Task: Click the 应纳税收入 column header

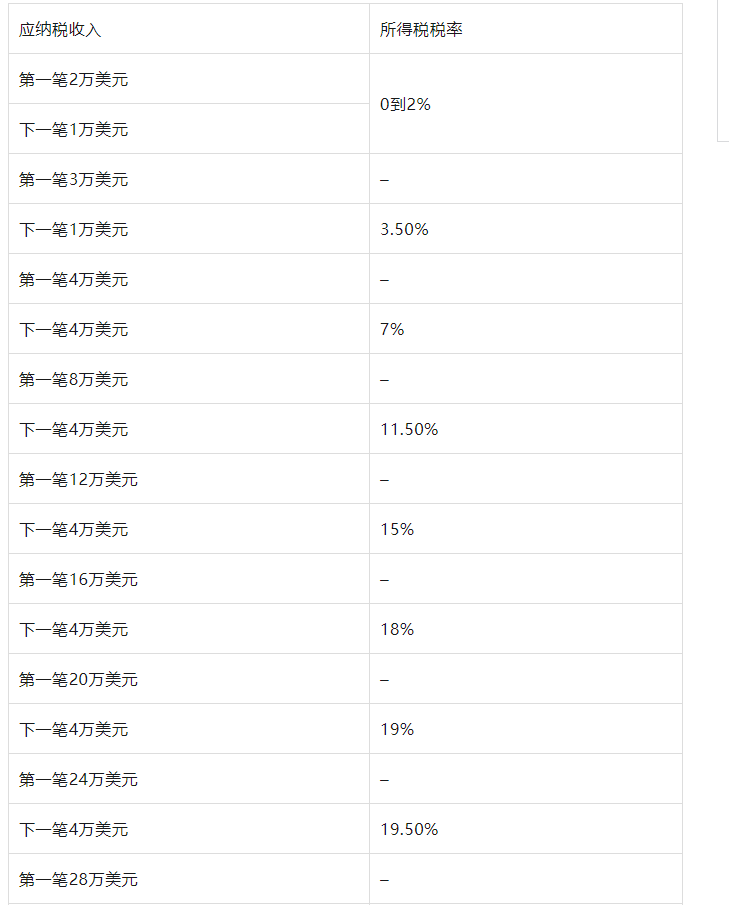Action: point(189,29)
